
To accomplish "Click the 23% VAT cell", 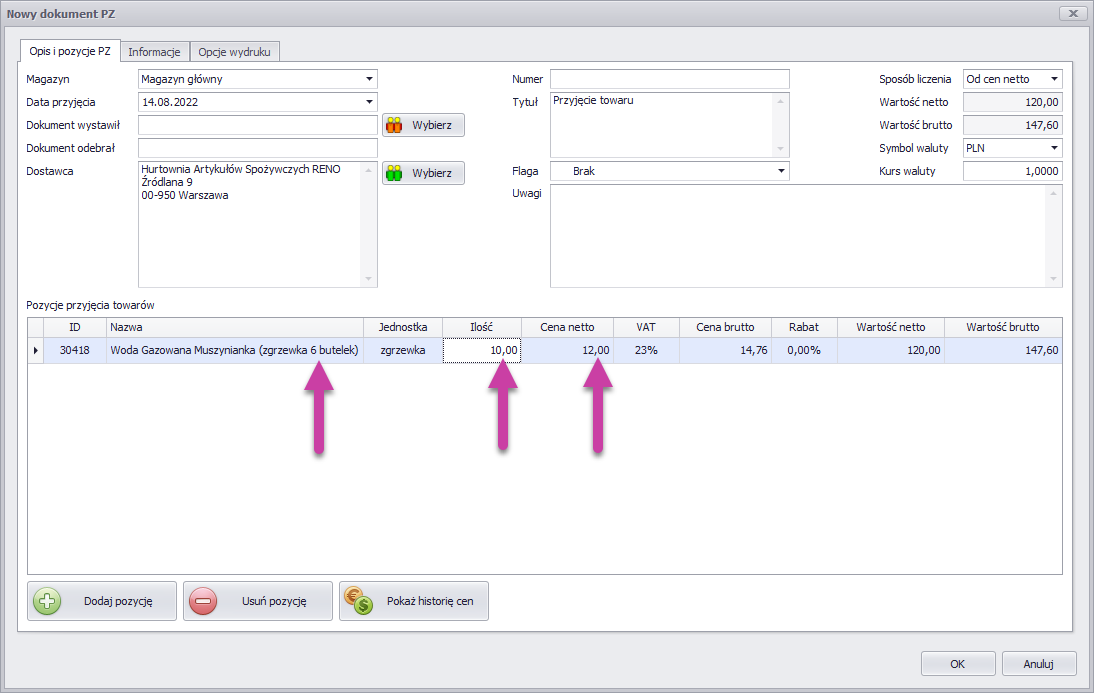I will (646, 350).
